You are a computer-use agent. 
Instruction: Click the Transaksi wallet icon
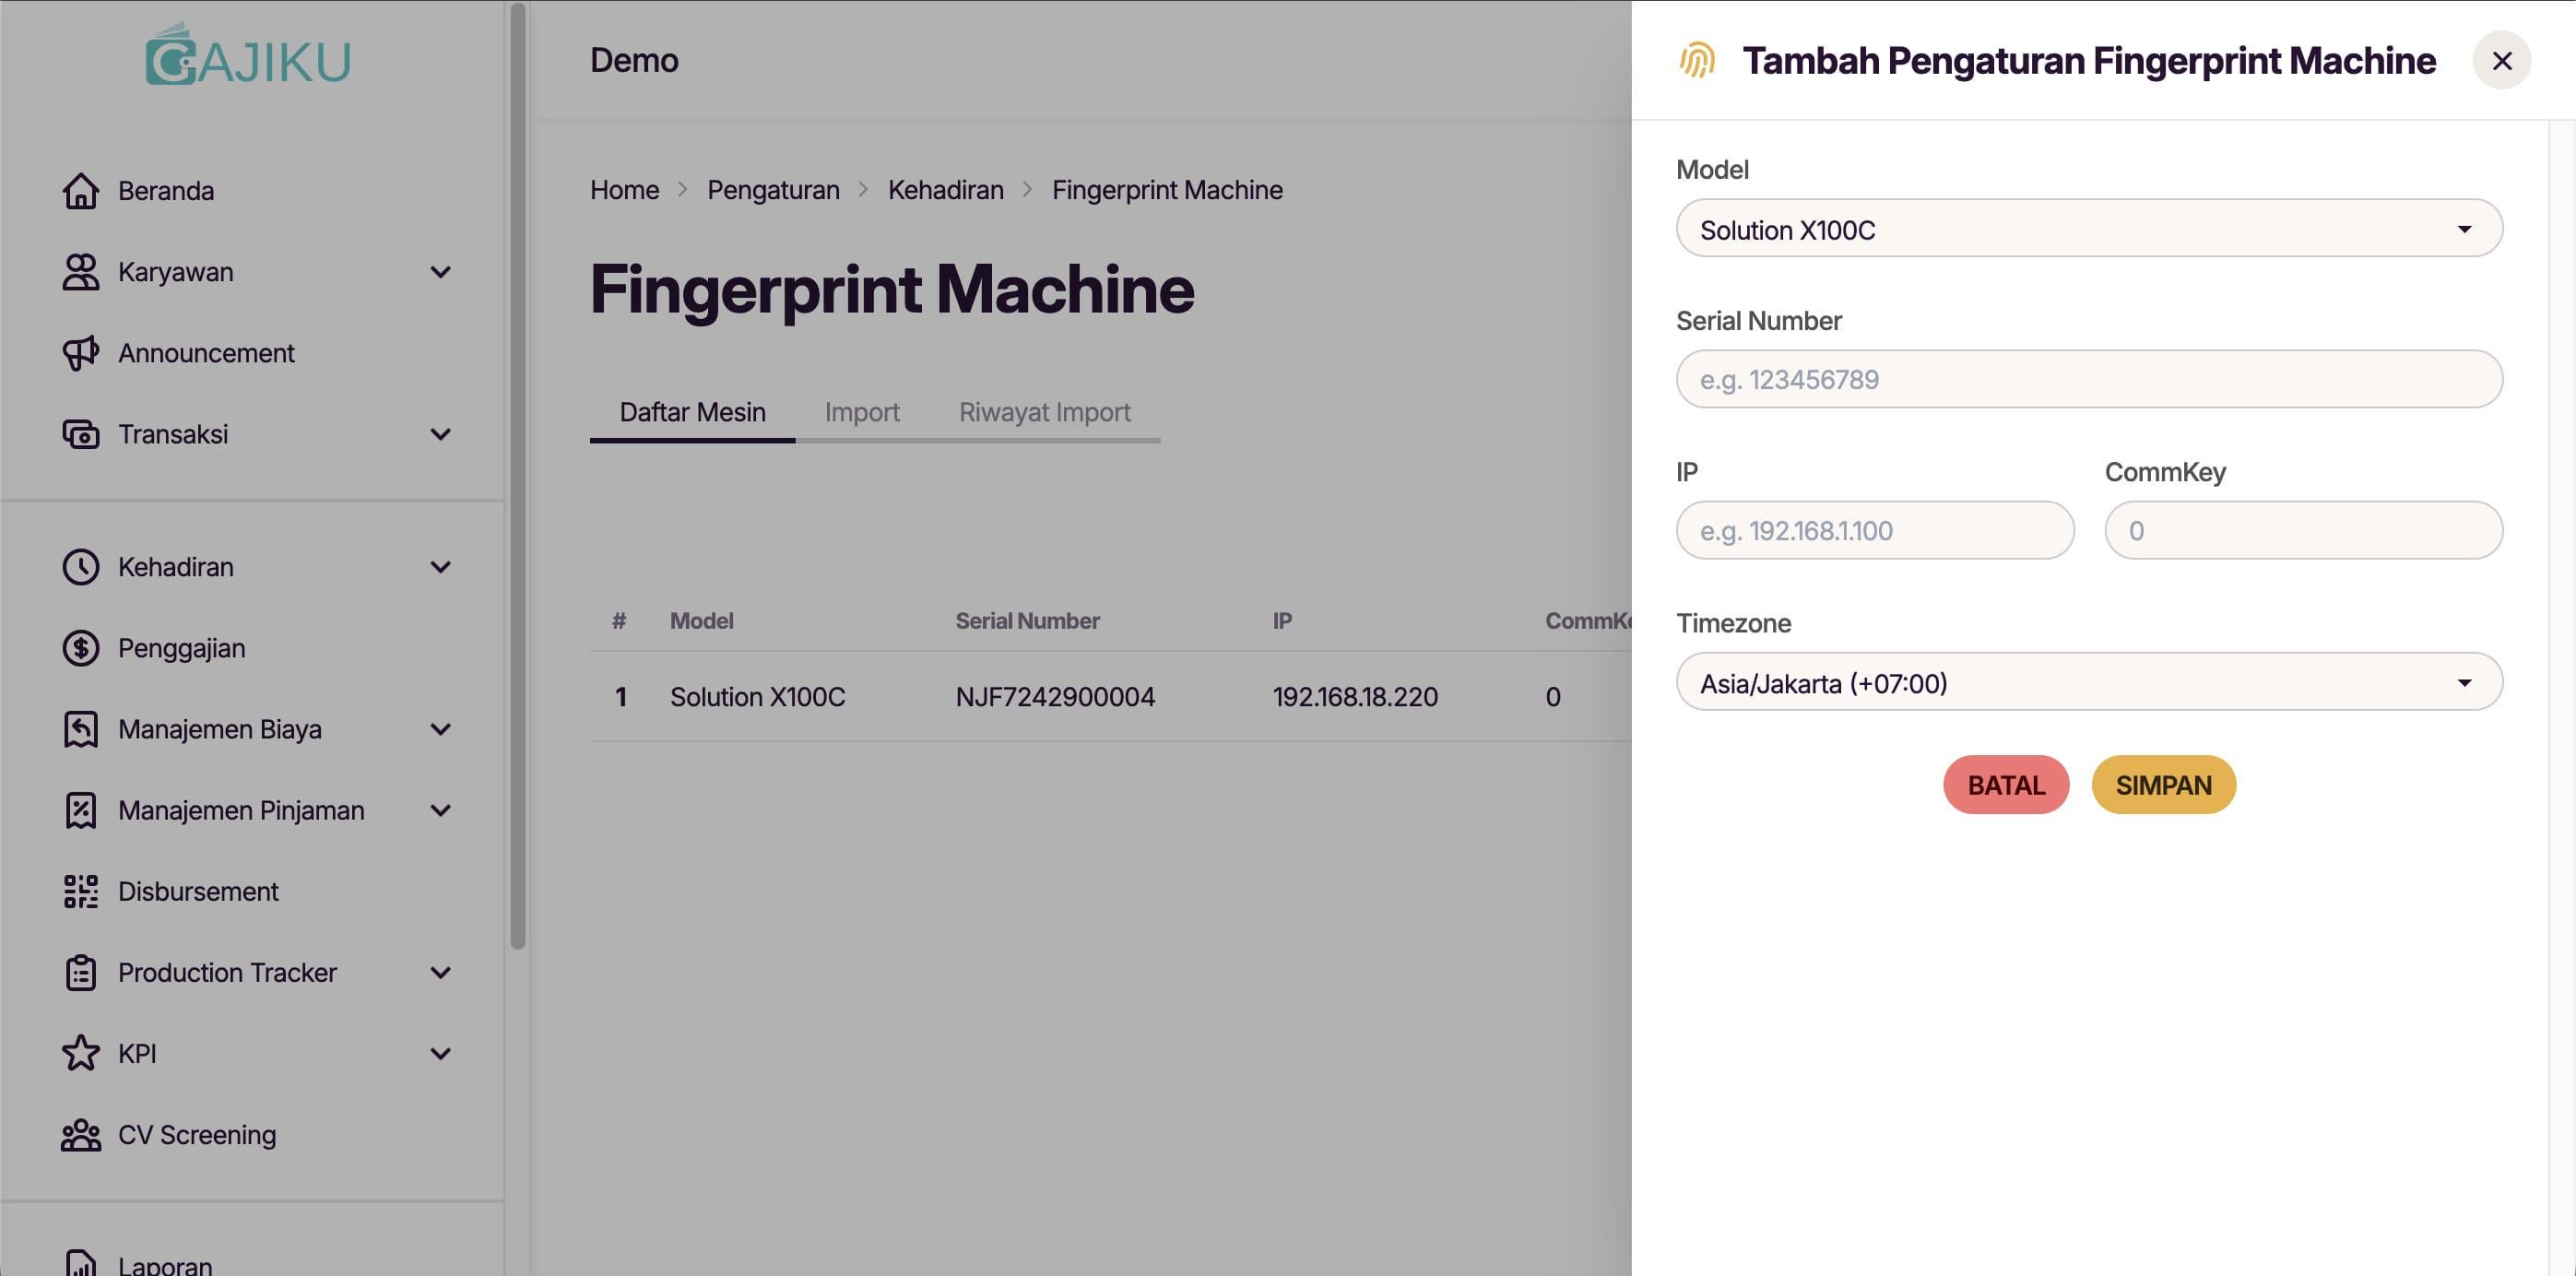pyautogui.click(x=81, y=434)
